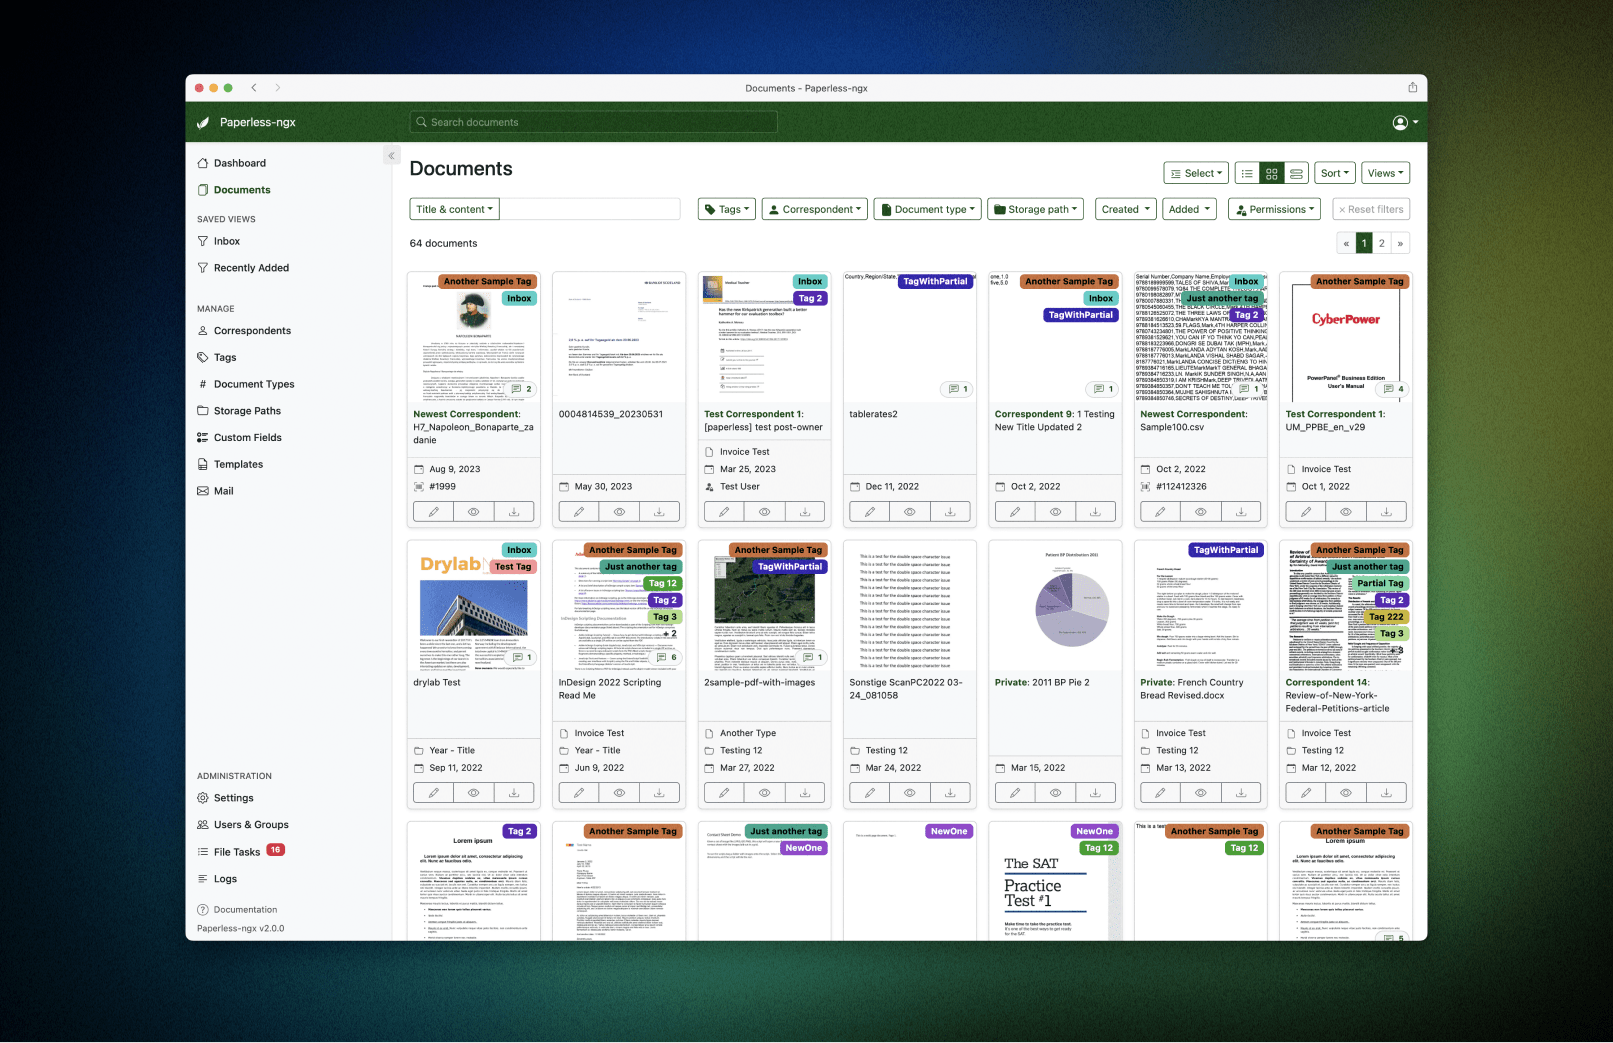Click the TagWithPartial tag on tablerates2 card
This screenshot has height=1043, width=1613.
tap(936, 282)
